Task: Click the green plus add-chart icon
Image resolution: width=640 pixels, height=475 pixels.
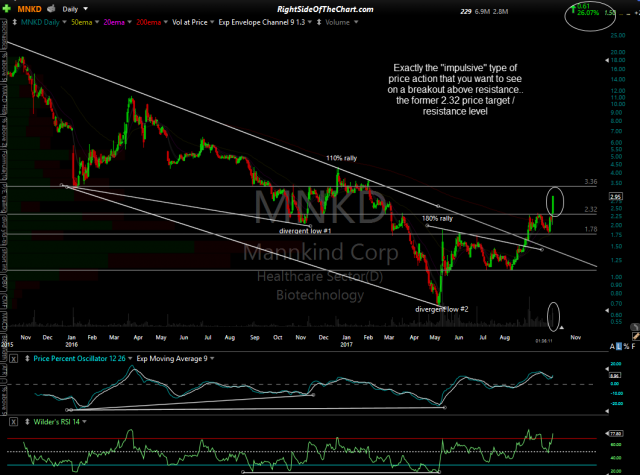Action: click(7, 9)
